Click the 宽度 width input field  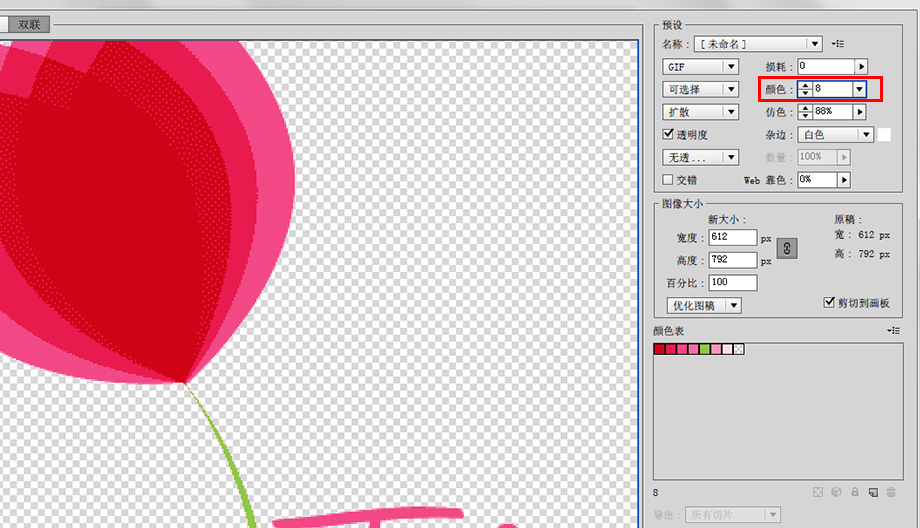[732, 238]
